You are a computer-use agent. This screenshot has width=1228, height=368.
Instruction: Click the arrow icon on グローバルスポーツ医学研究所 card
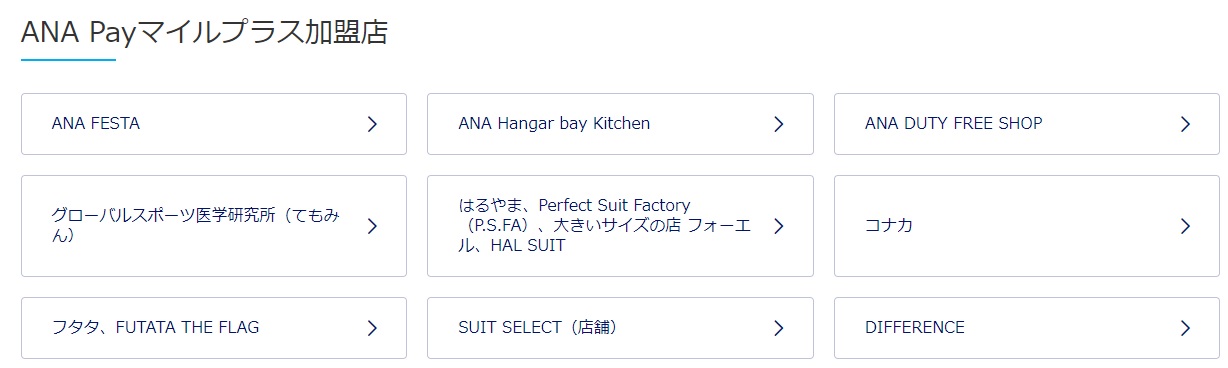372,226
